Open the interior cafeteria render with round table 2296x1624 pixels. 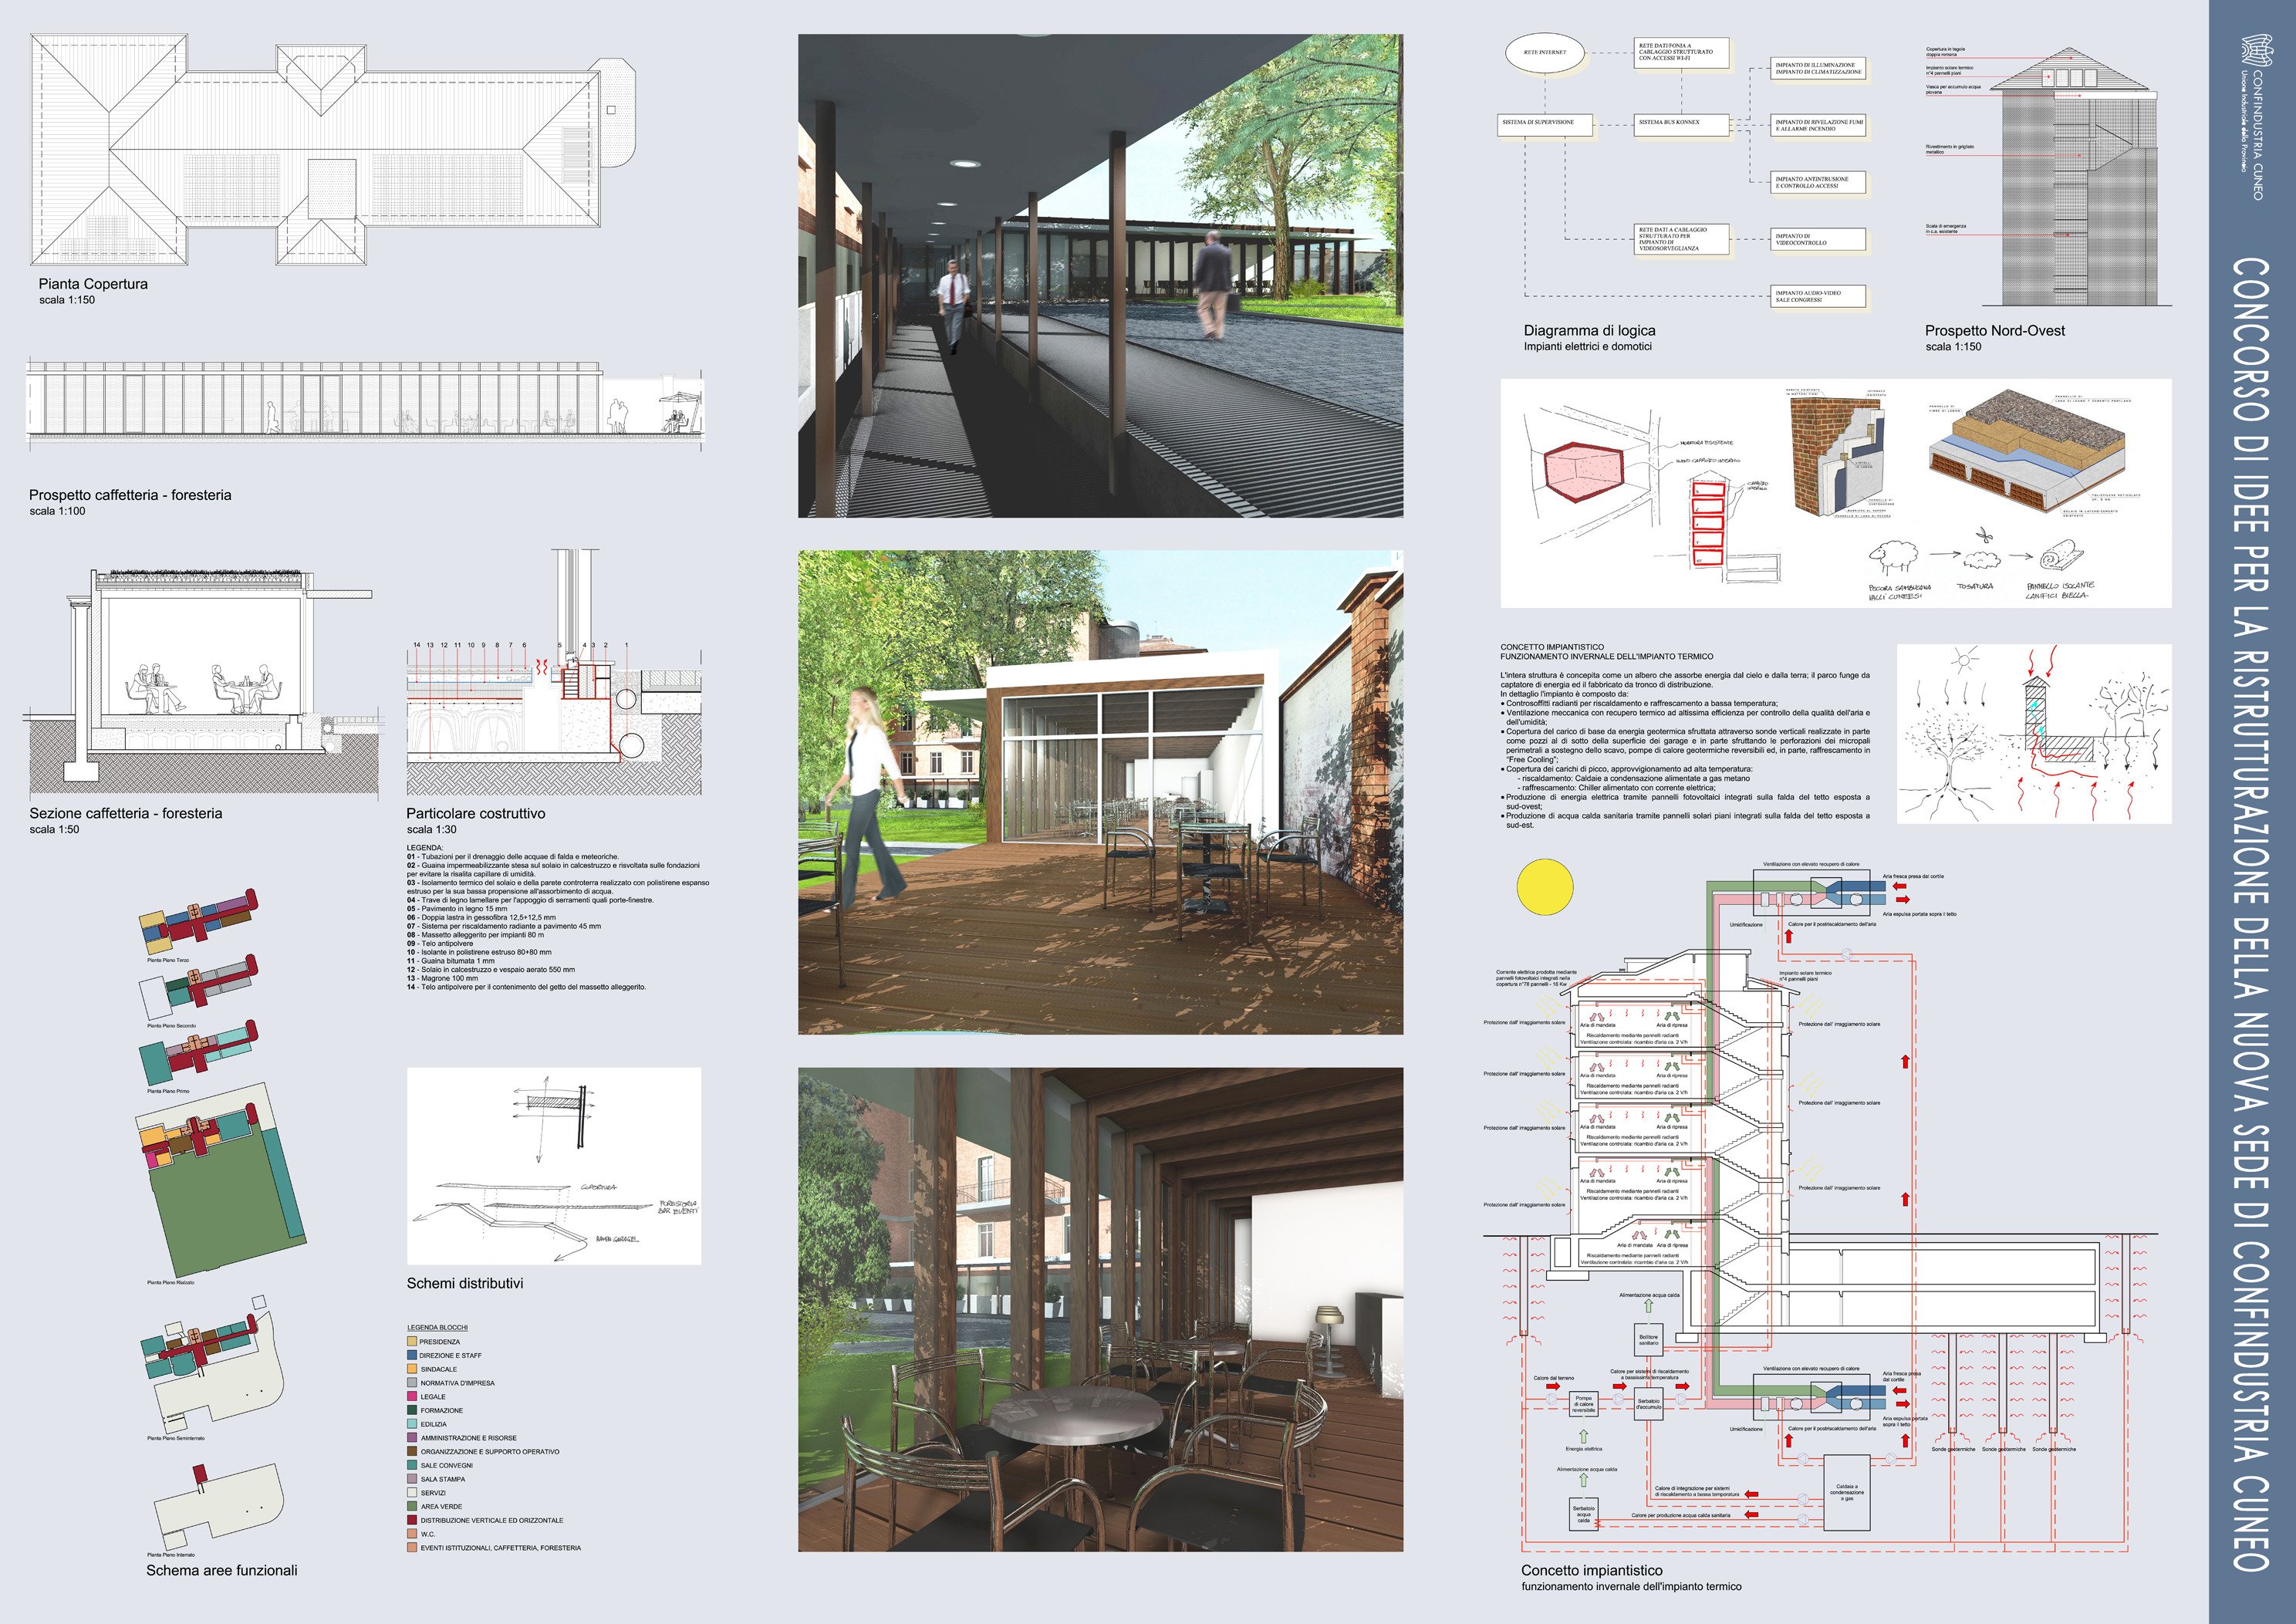click(1100, 1310)
